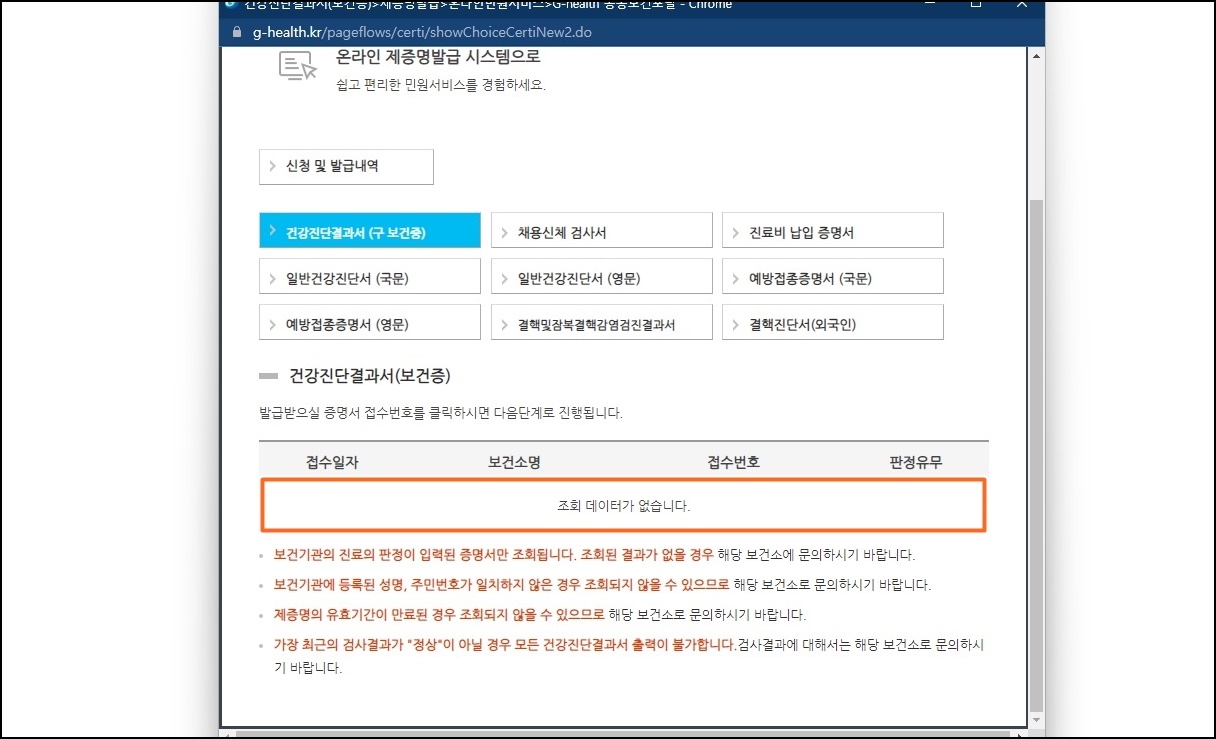Click the scrollbar down arrow

click(1036, 719)
